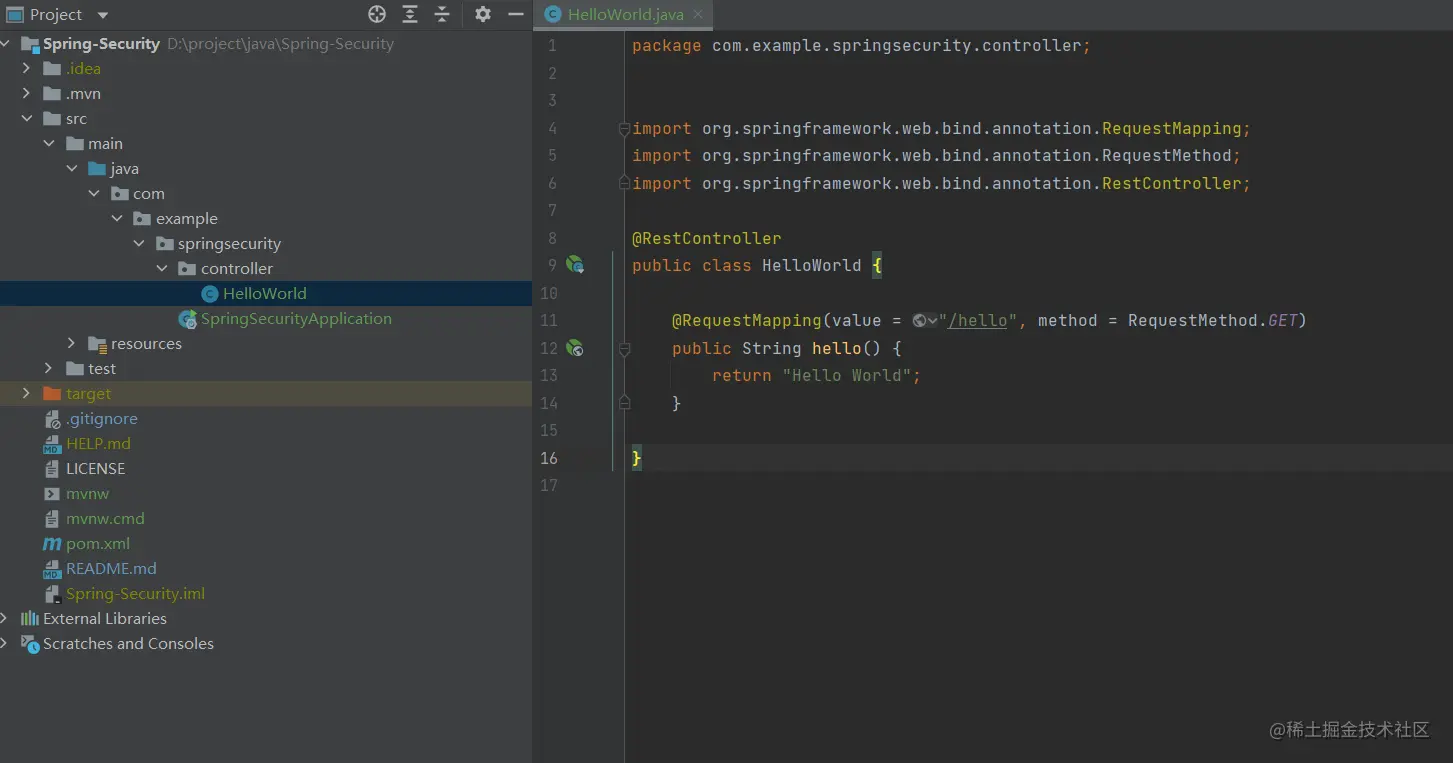
Task: Click the HelloWorld class name on line 9
Action: [x=812, y=266]
